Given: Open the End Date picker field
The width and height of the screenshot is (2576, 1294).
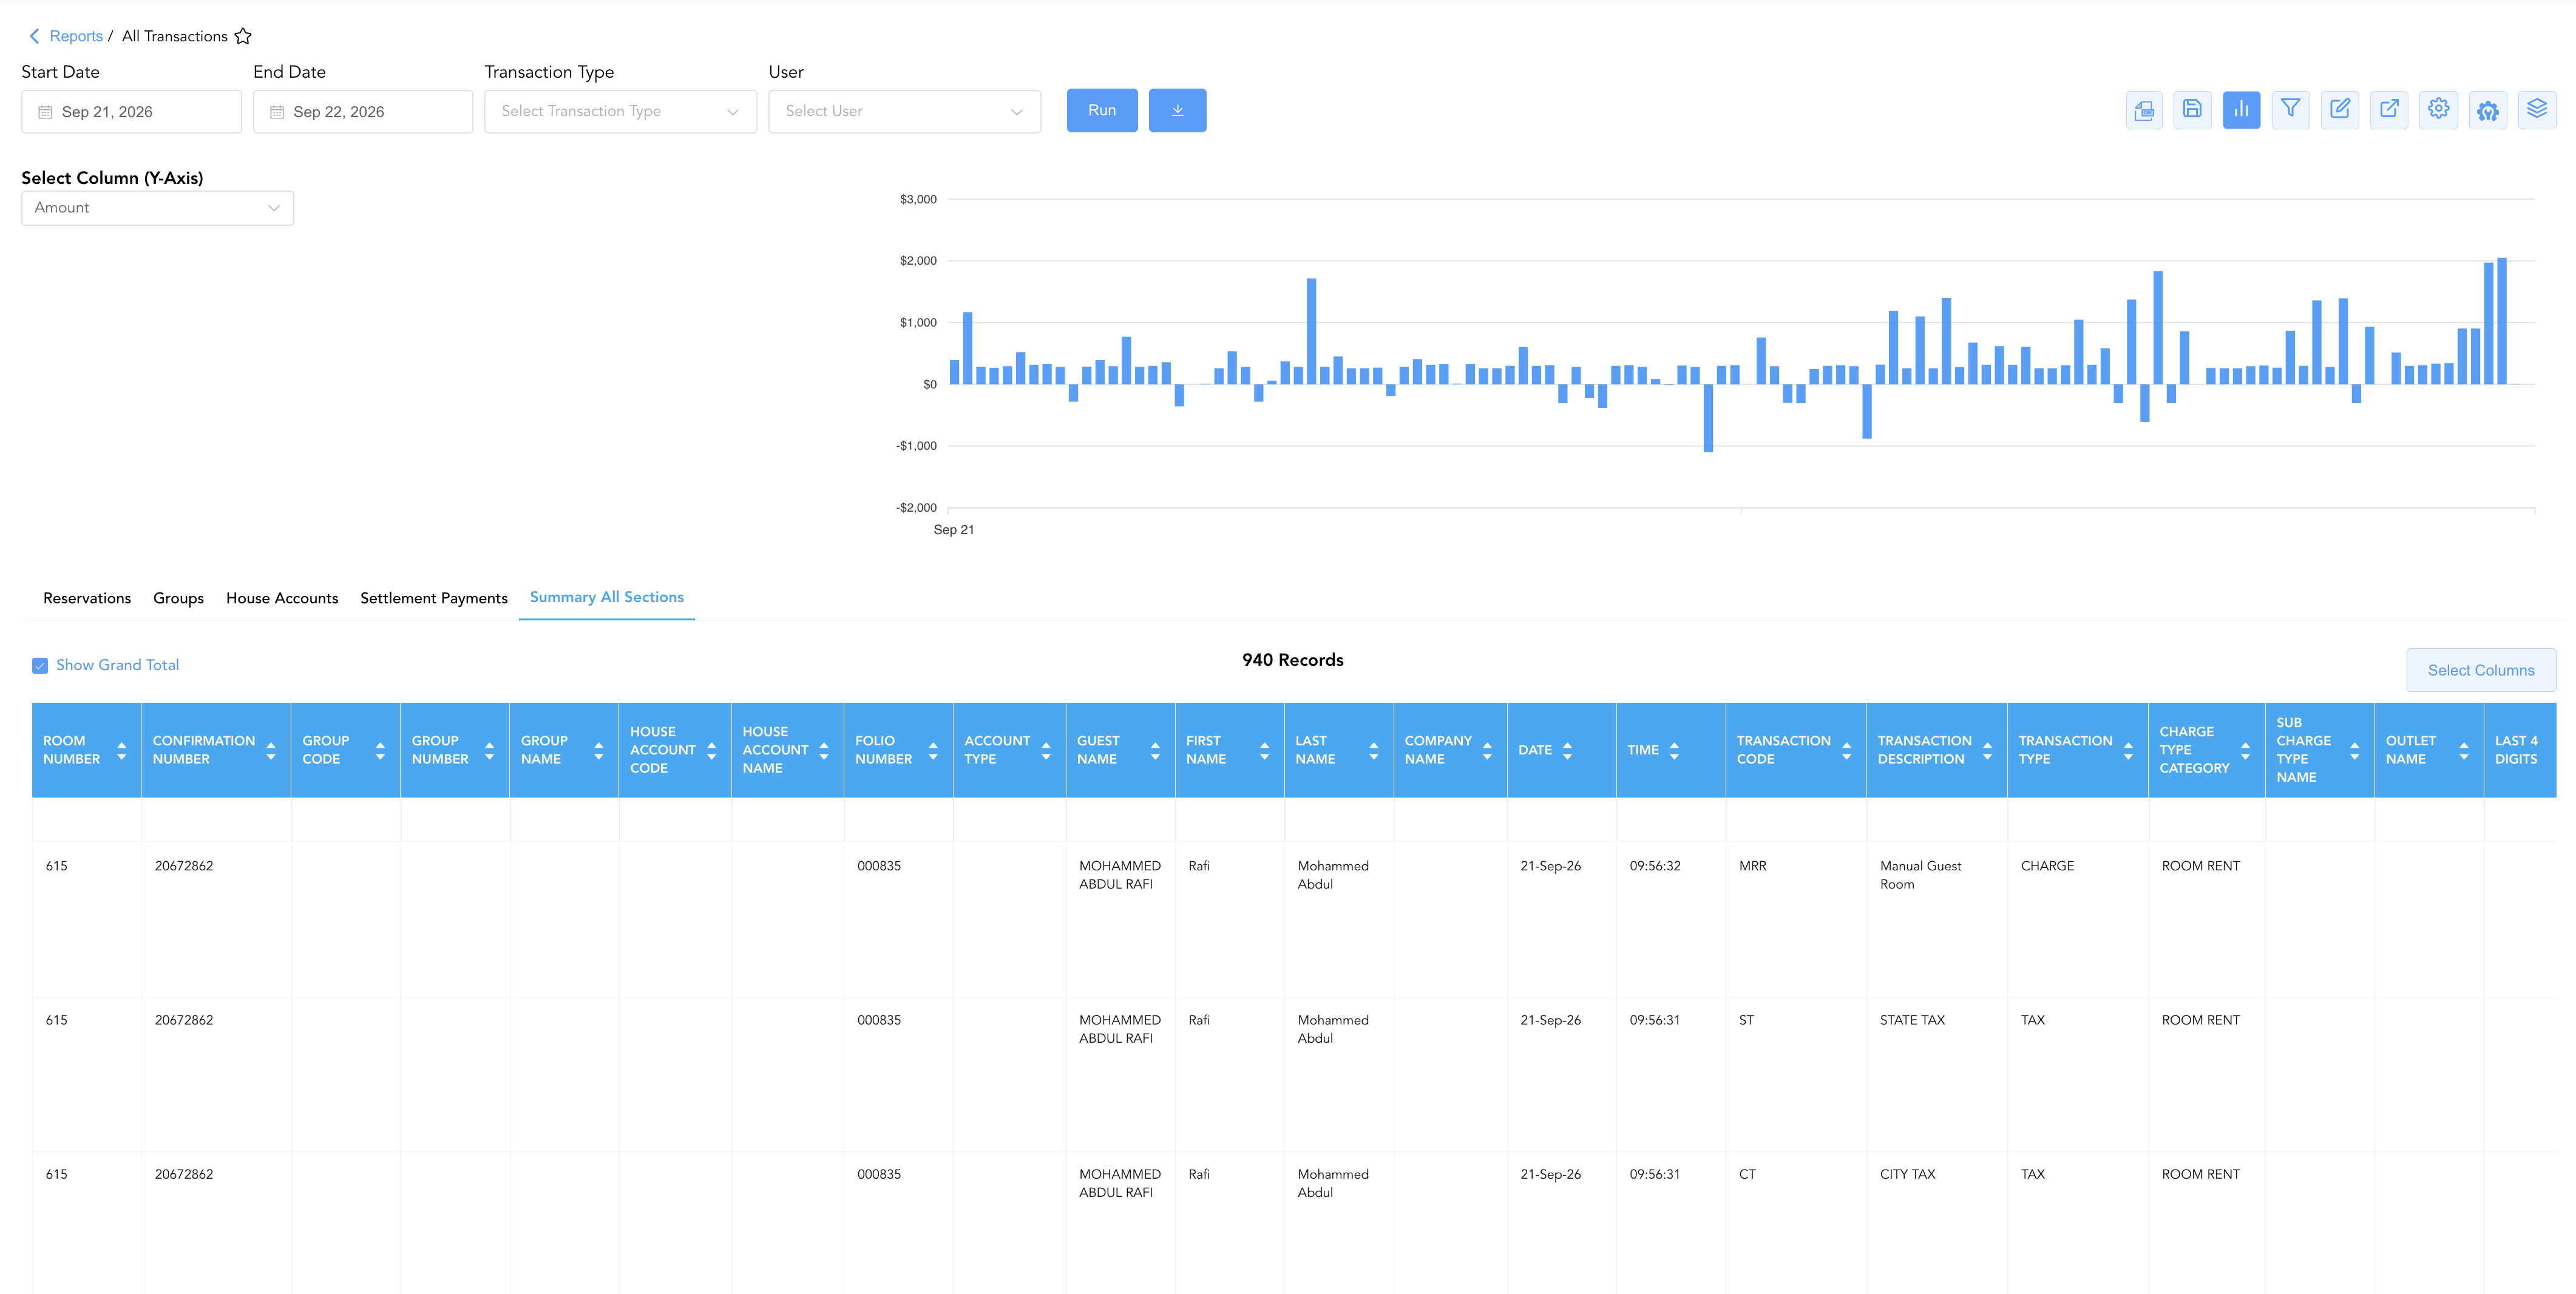Looking at the screenshot, I should [x=363, y=112].
